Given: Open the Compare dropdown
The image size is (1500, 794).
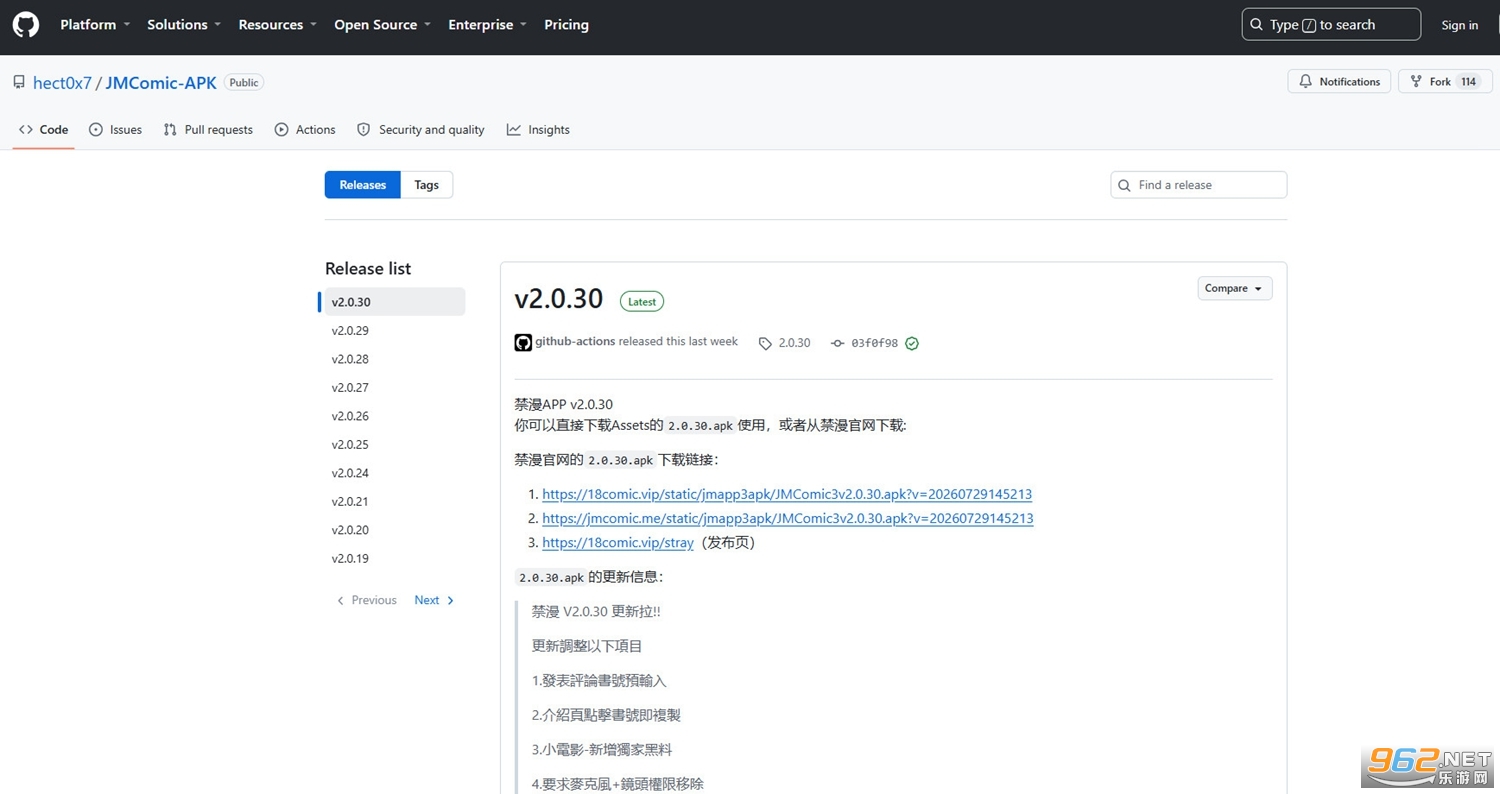Looking at the screenshot, I should (1235, 288).
